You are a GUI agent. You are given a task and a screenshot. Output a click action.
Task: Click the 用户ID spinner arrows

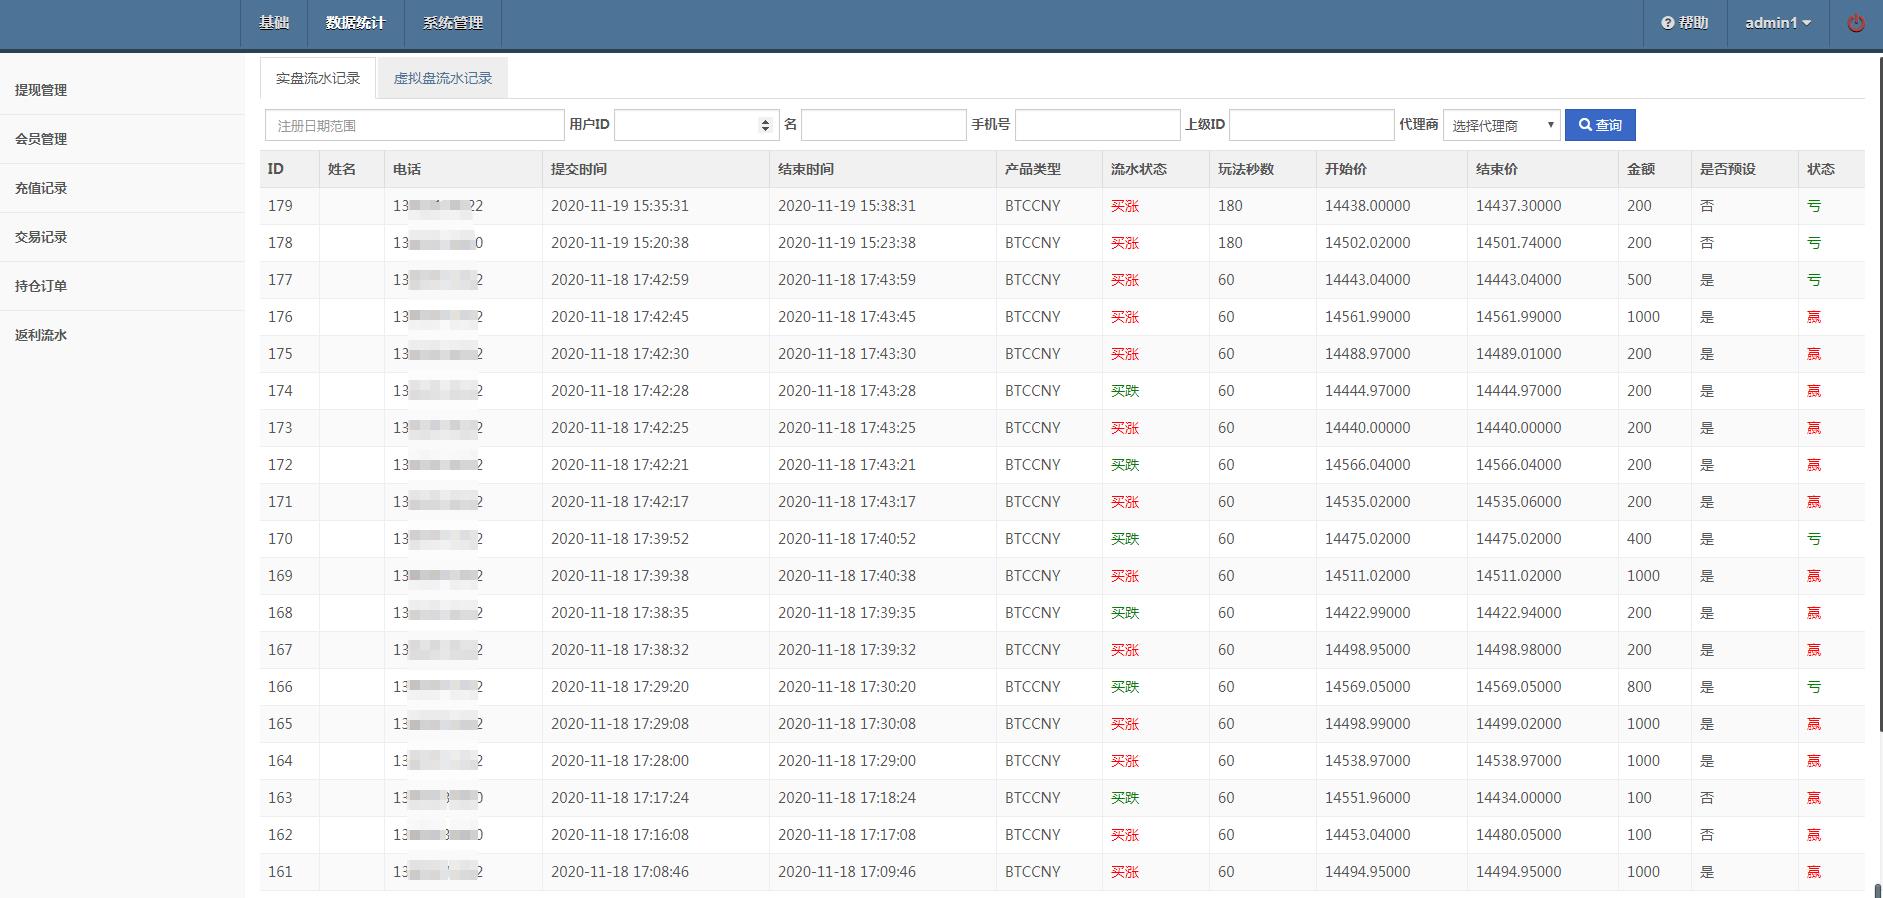(x=765, y=125)
